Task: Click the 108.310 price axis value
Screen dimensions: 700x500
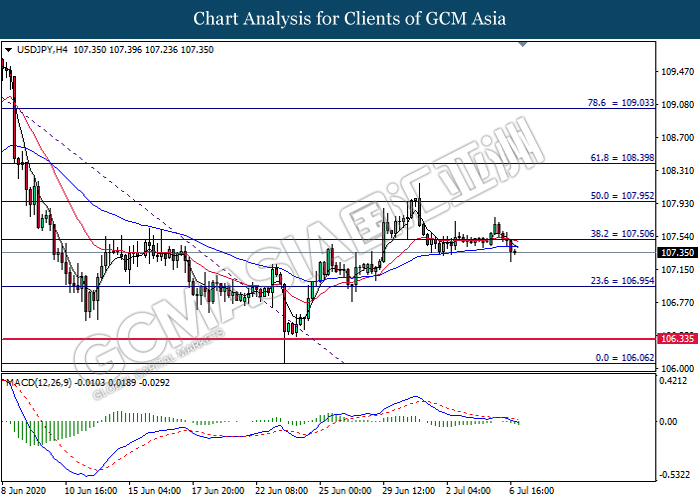Action: [x=677, y=171]
